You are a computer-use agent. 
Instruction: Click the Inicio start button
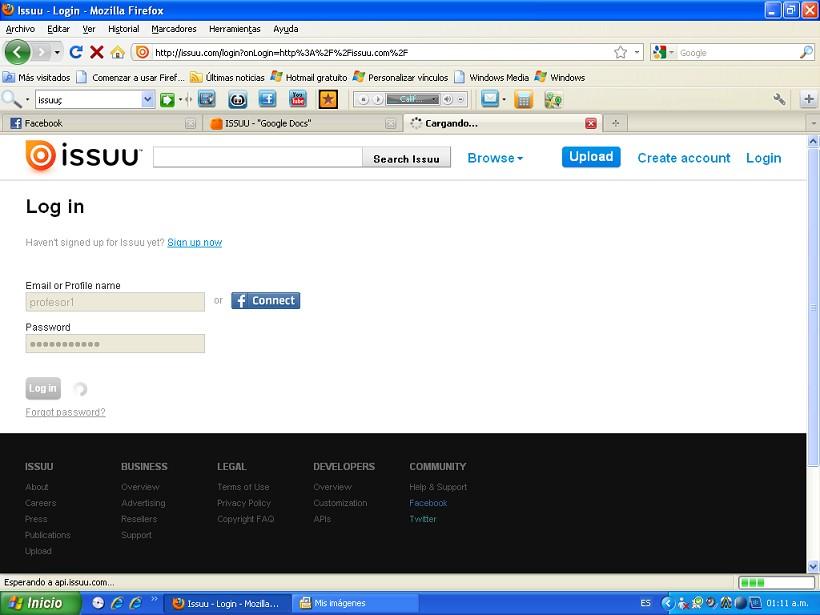point(40,603)
